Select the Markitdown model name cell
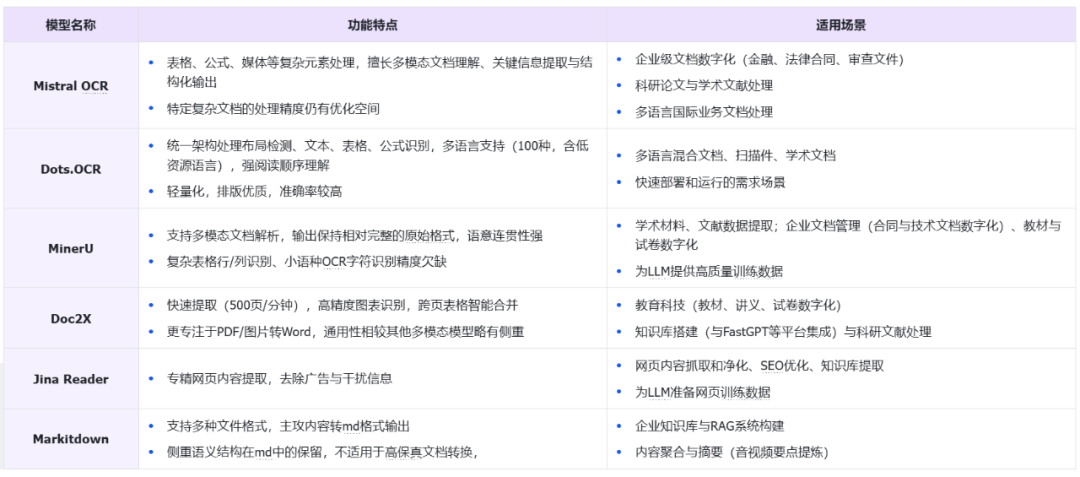 70,439
